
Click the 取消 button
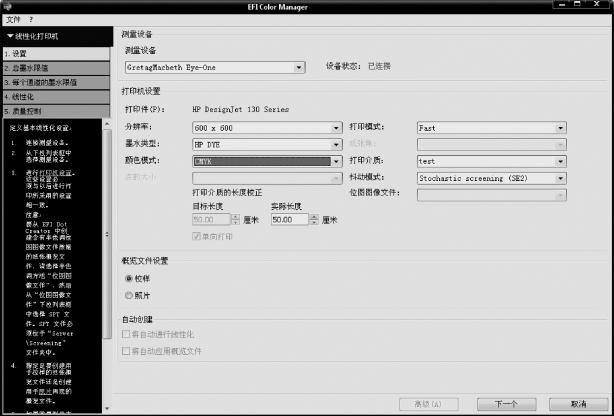pos(575,403)
